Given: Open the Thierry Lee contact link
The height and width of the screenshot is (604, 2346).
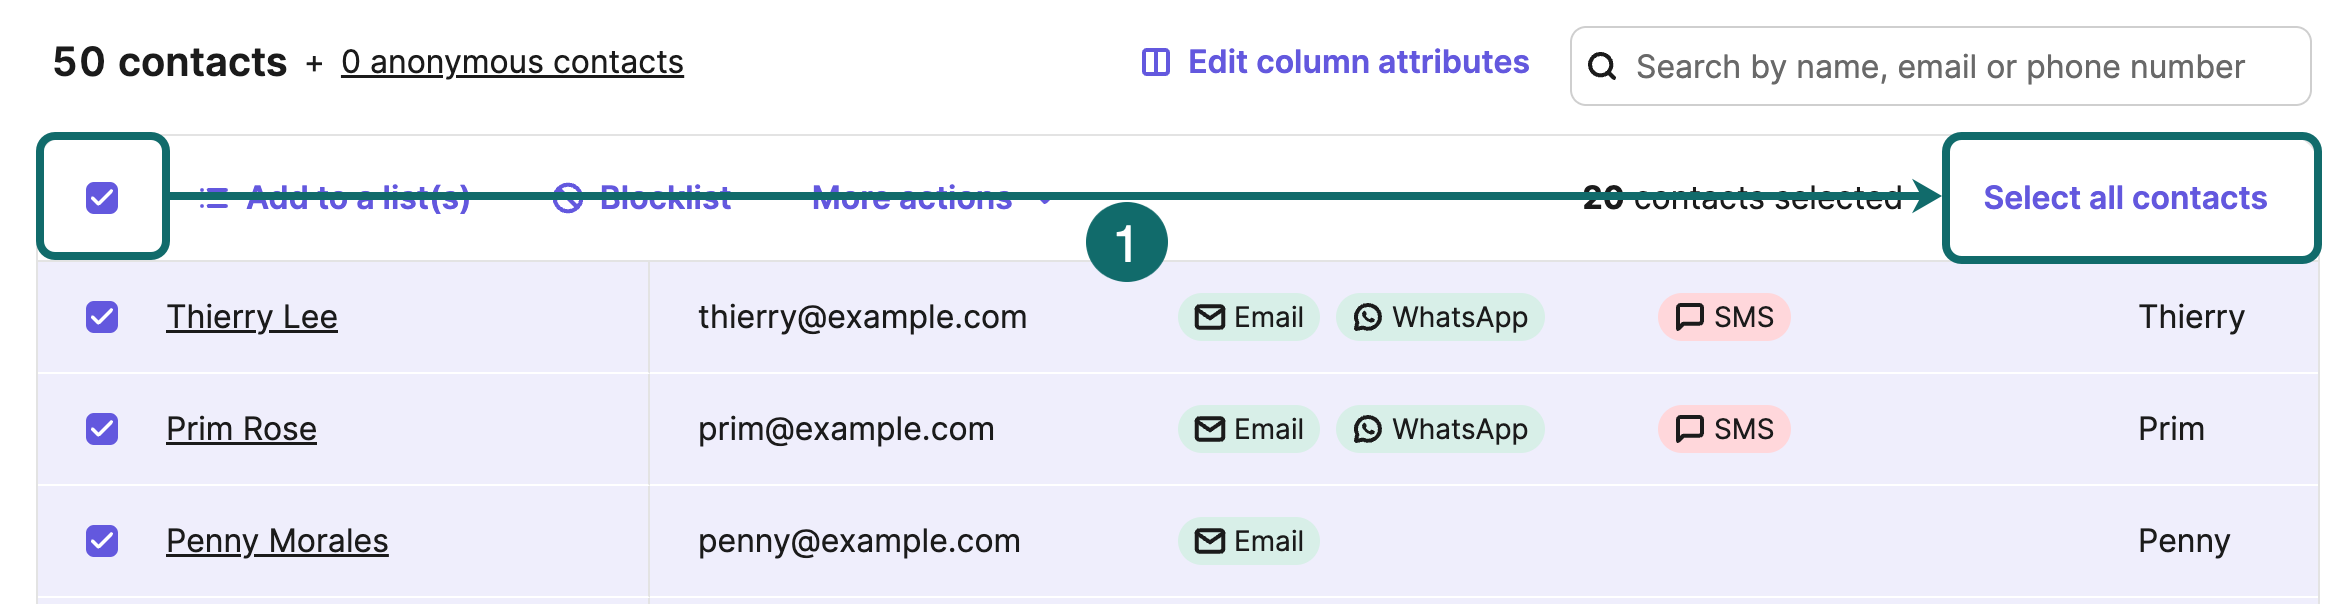Looking at the screenshot, I should coord(252,317).
